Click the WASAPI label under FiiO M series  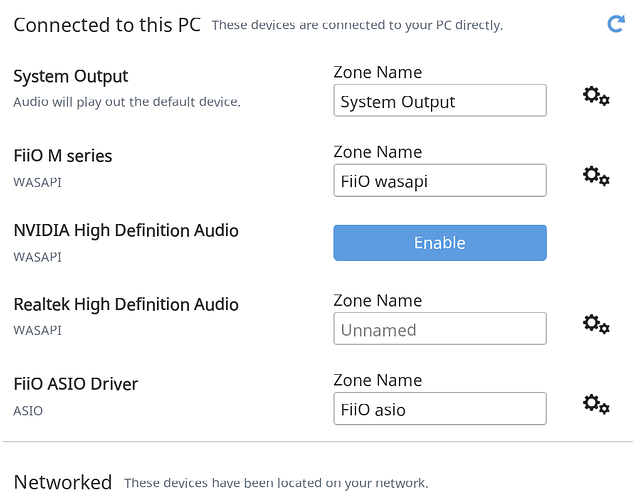38,182
